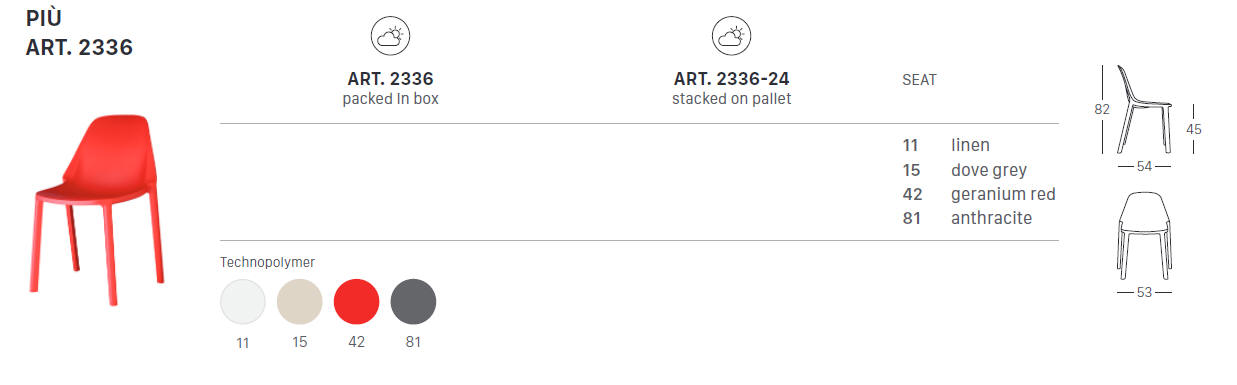Image resolution: width=1237 pixels, height=385 pixels.
Task: Pick the geranium red color swatch
Action: 356,302
